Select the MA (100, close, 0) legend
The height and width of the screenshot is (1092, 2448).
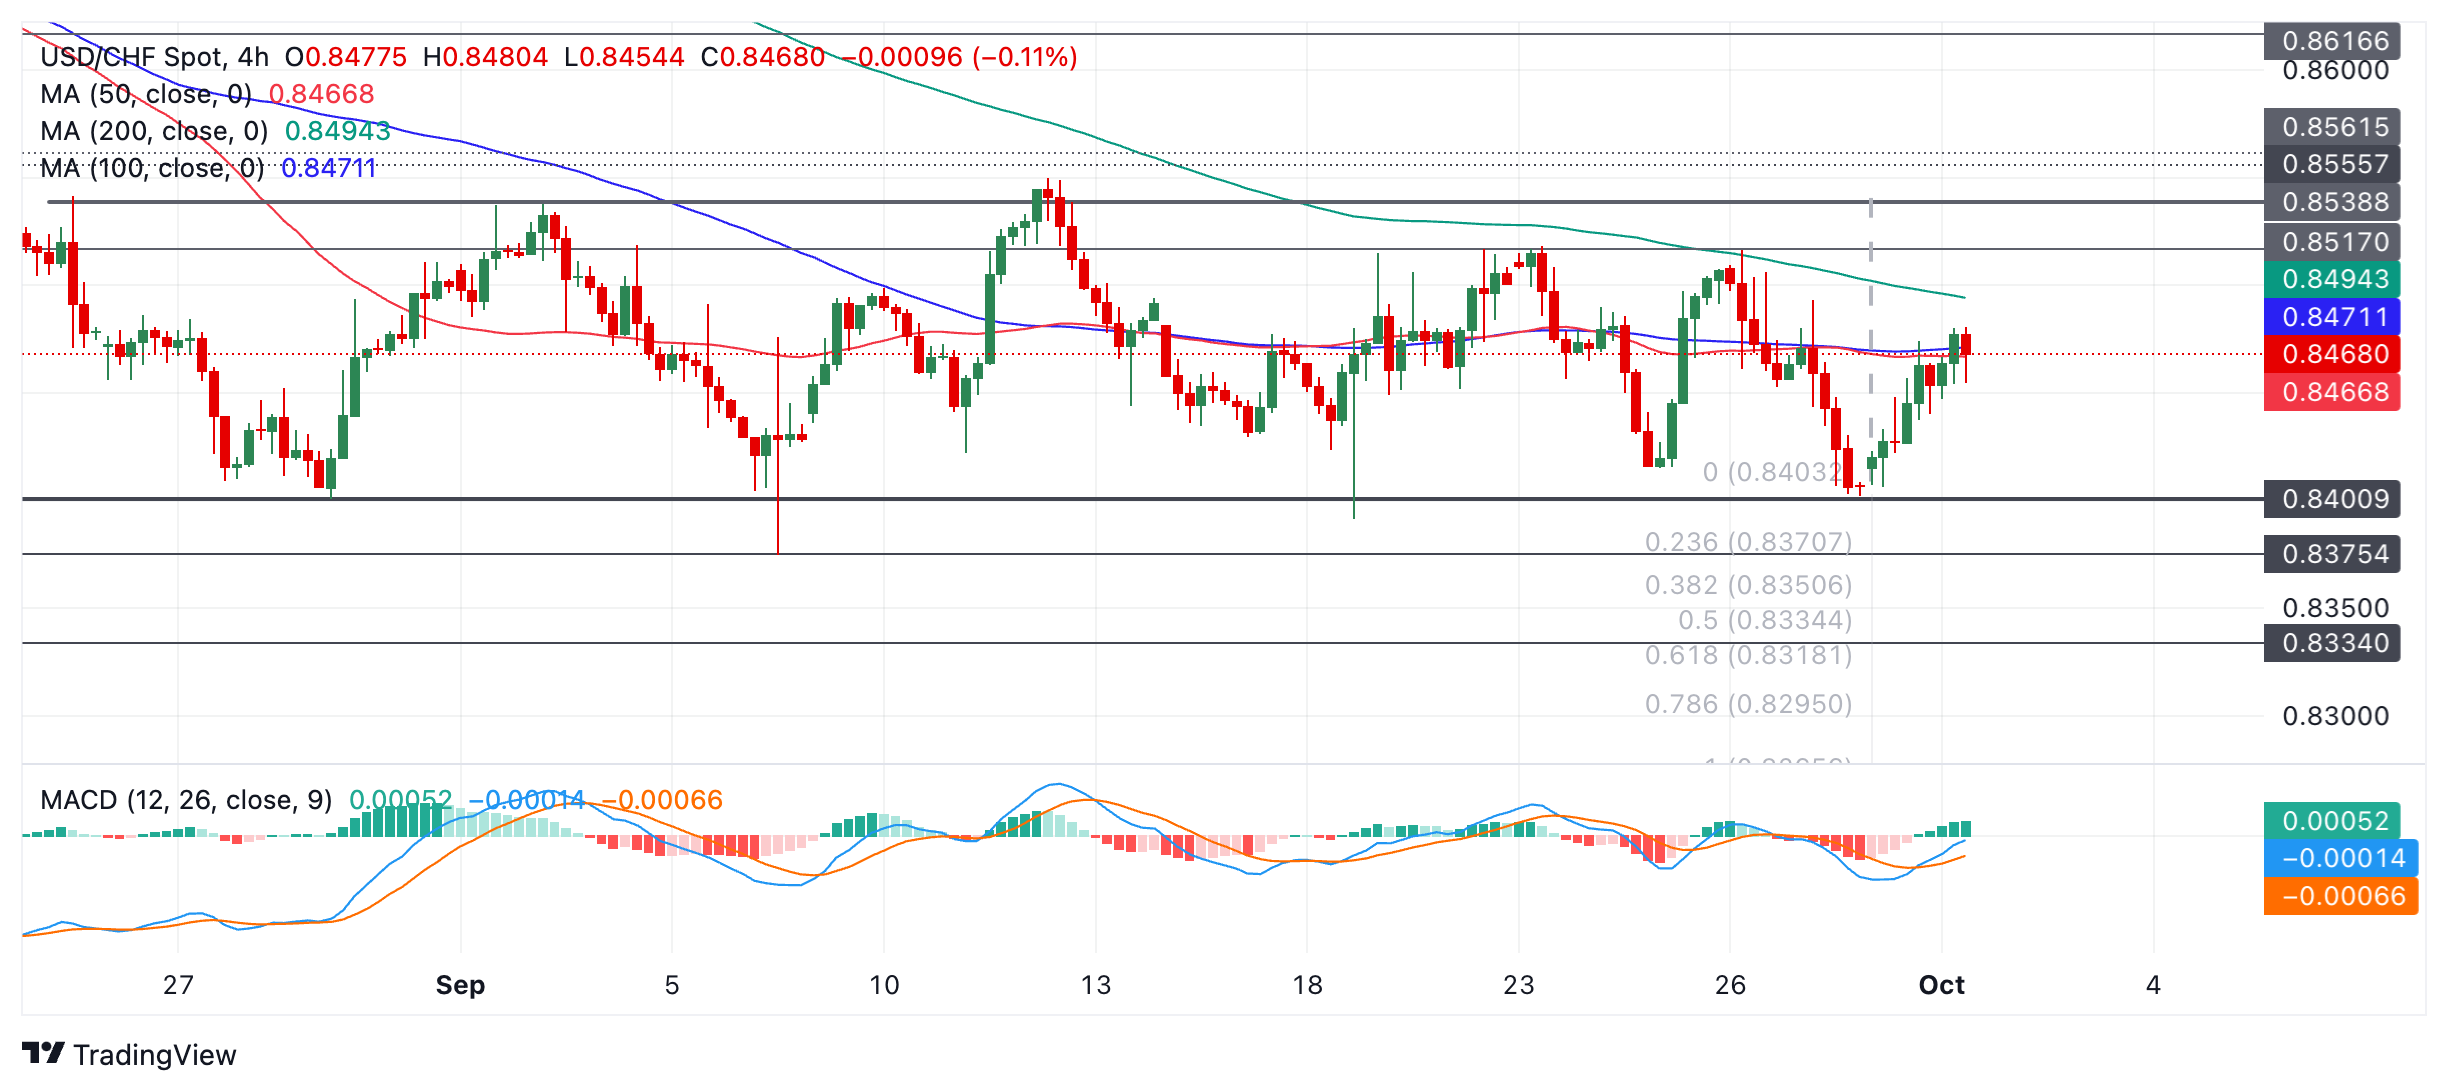(152, 168)
